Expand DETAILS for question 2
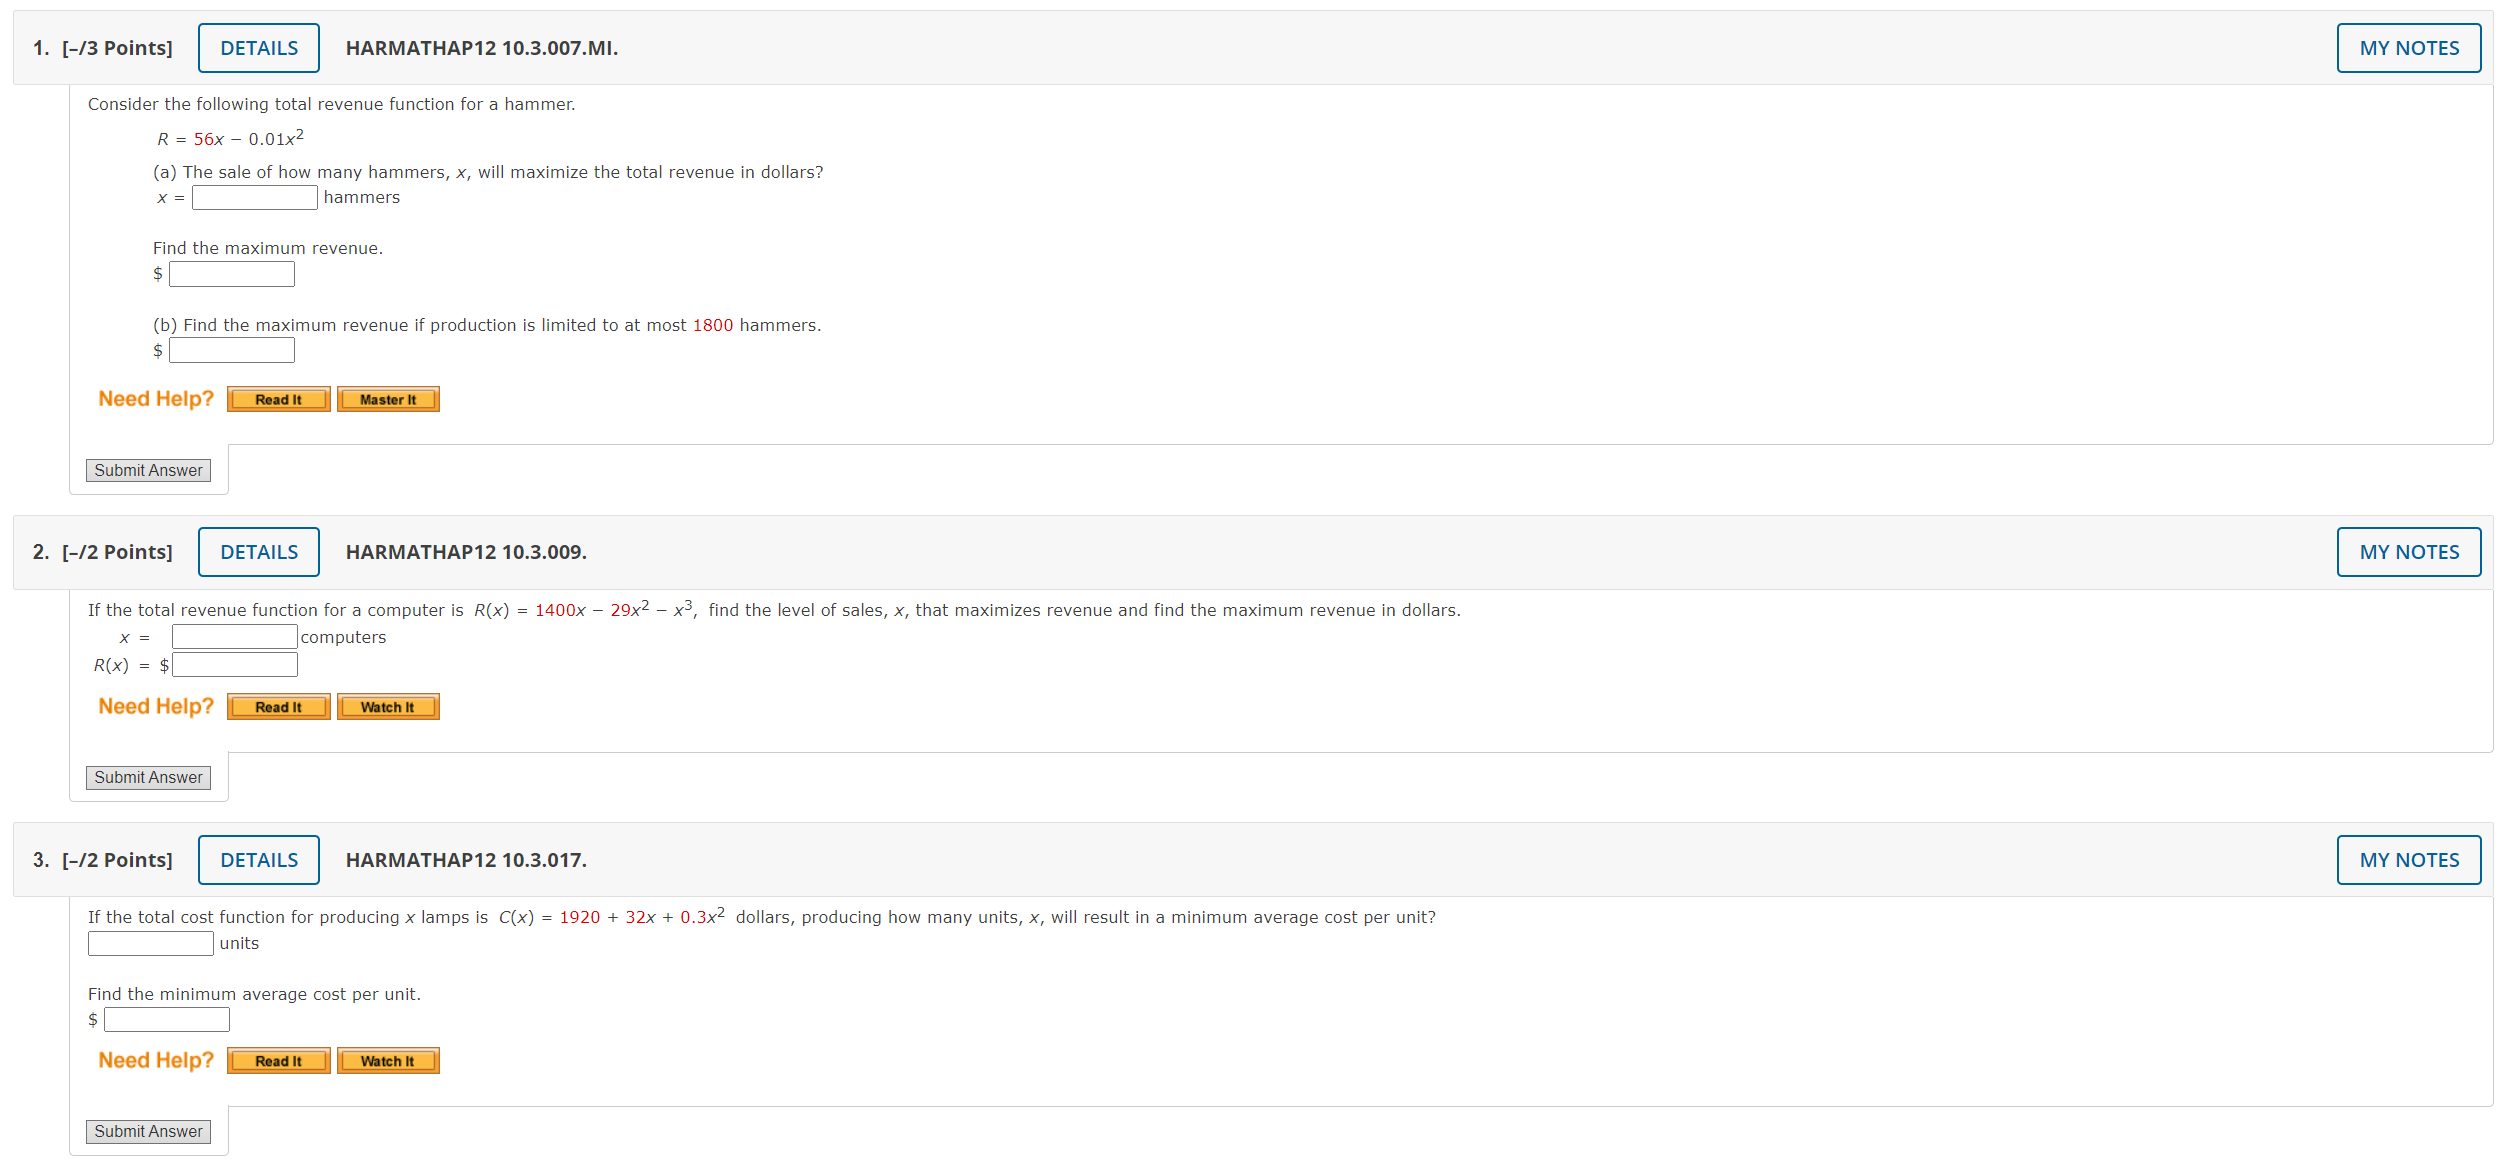2507x1174 pixels. coord(259,552)
